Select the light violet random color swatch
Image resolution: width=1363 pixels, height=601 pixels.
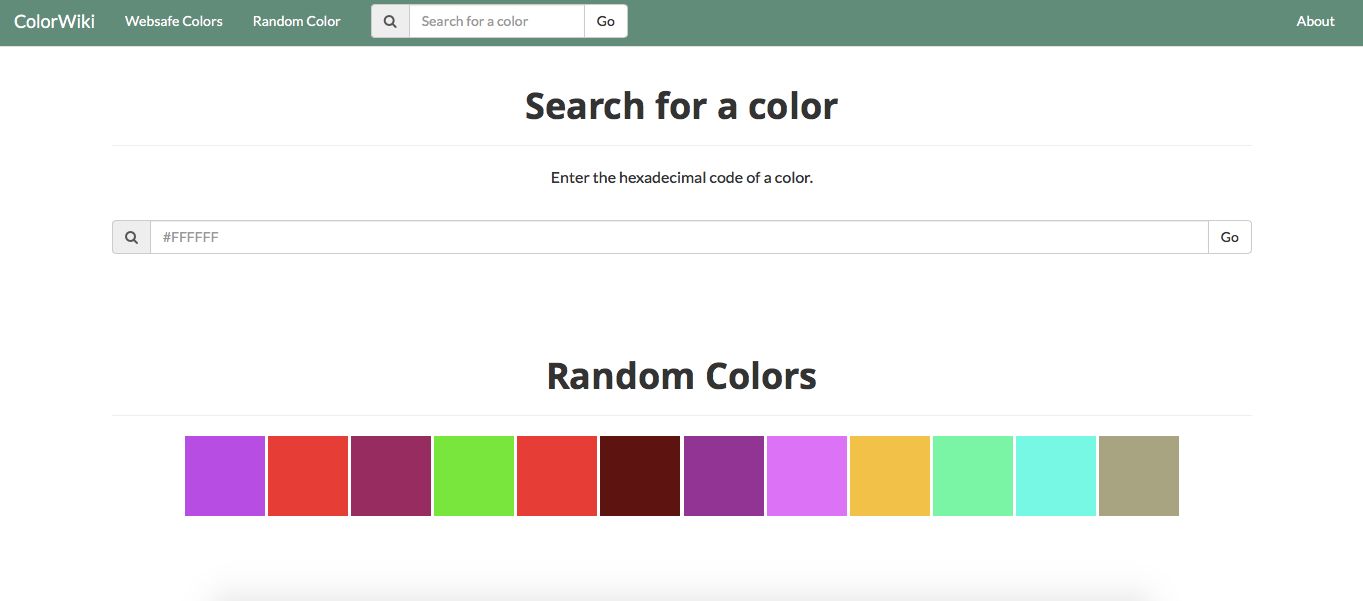pyautogui.click(x=807, y=476)
